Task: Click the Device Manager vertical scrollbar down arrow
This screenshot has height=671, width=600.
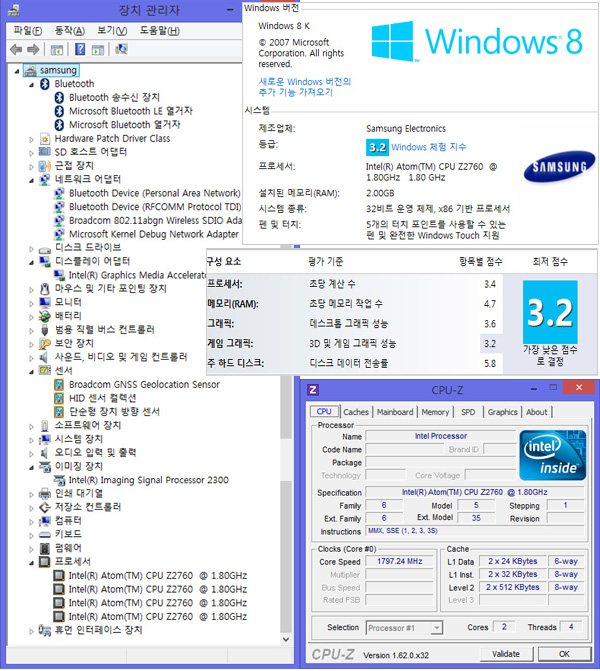Action: click(x=286, y=639)
